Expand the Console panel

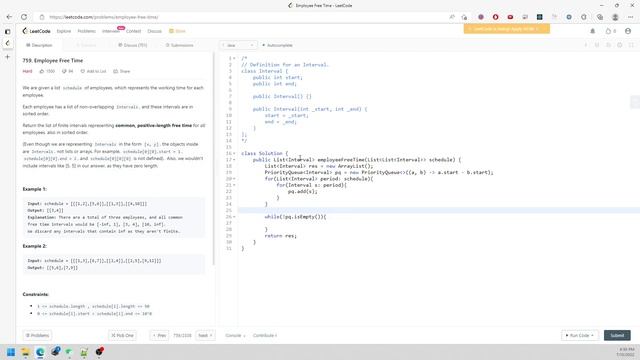(x=235, y=336)
